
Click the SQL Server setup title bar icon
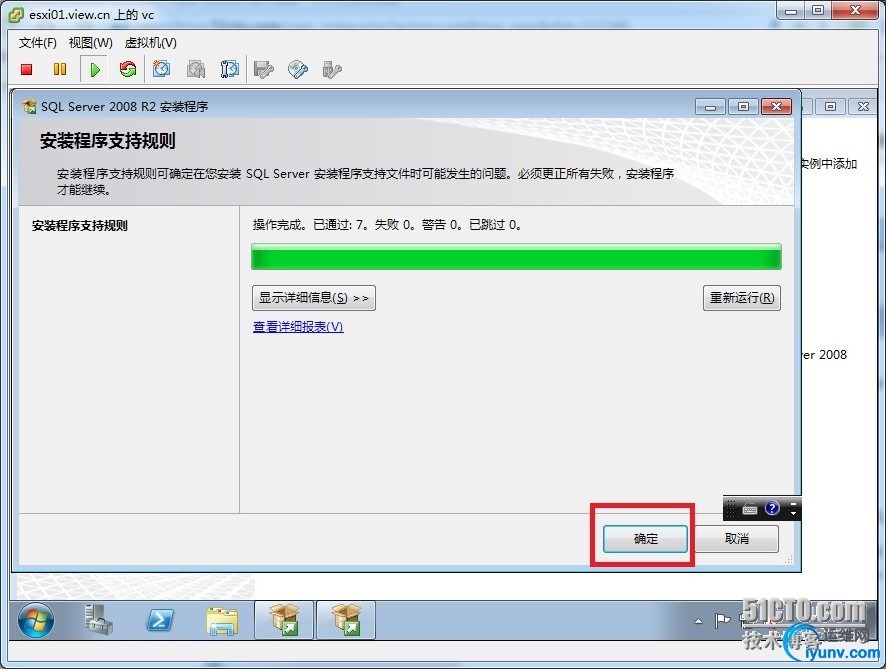[x=29, y=106]
